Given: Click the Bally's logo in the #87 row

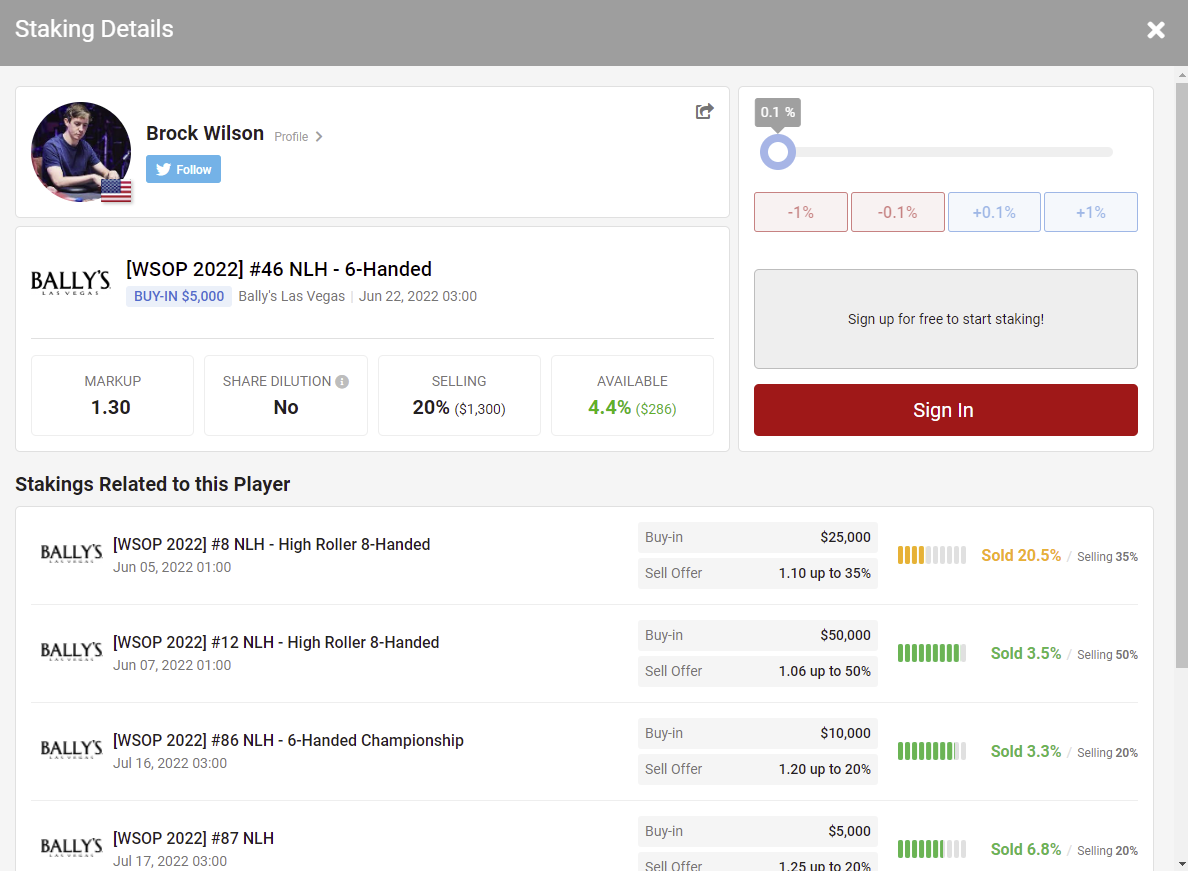Looking at the screenshot, I should click(71, 848).
